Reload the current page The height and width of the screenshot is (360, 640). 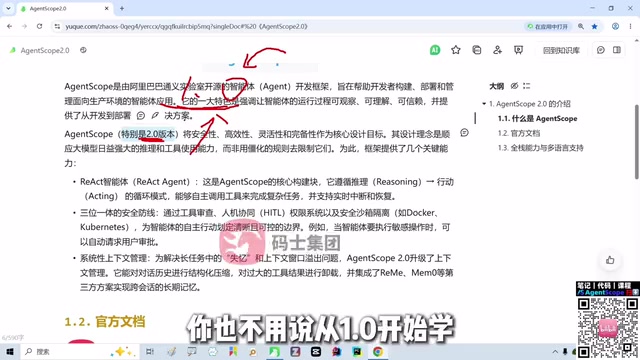[39, 27]
